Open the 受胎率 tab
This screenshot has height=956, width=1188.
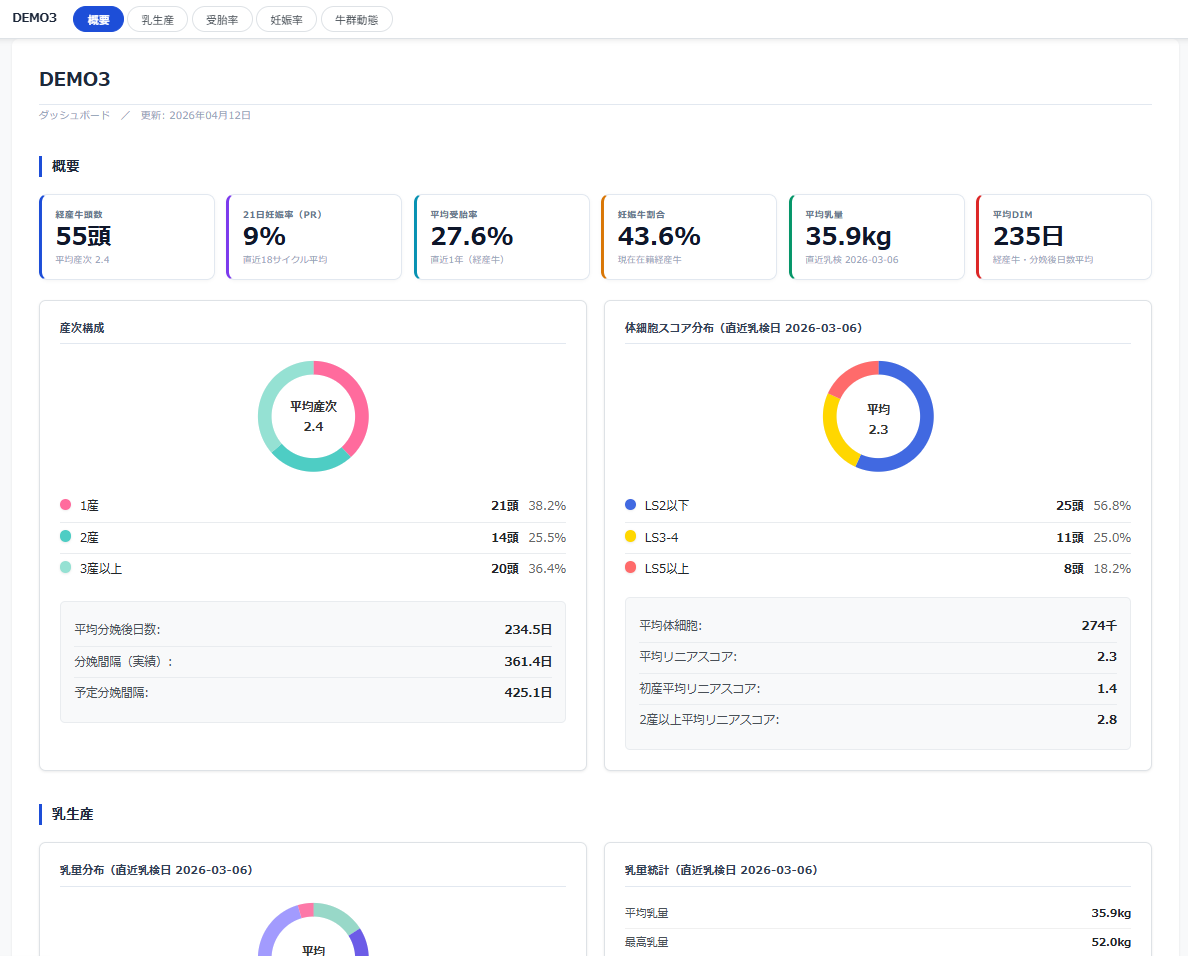point(222,20)
